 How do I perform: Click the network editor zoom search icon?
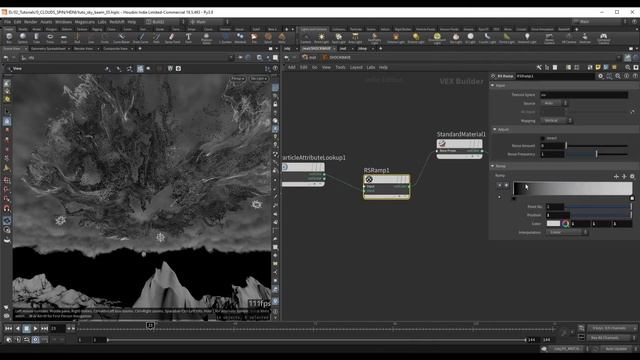(x=628, y=67)
